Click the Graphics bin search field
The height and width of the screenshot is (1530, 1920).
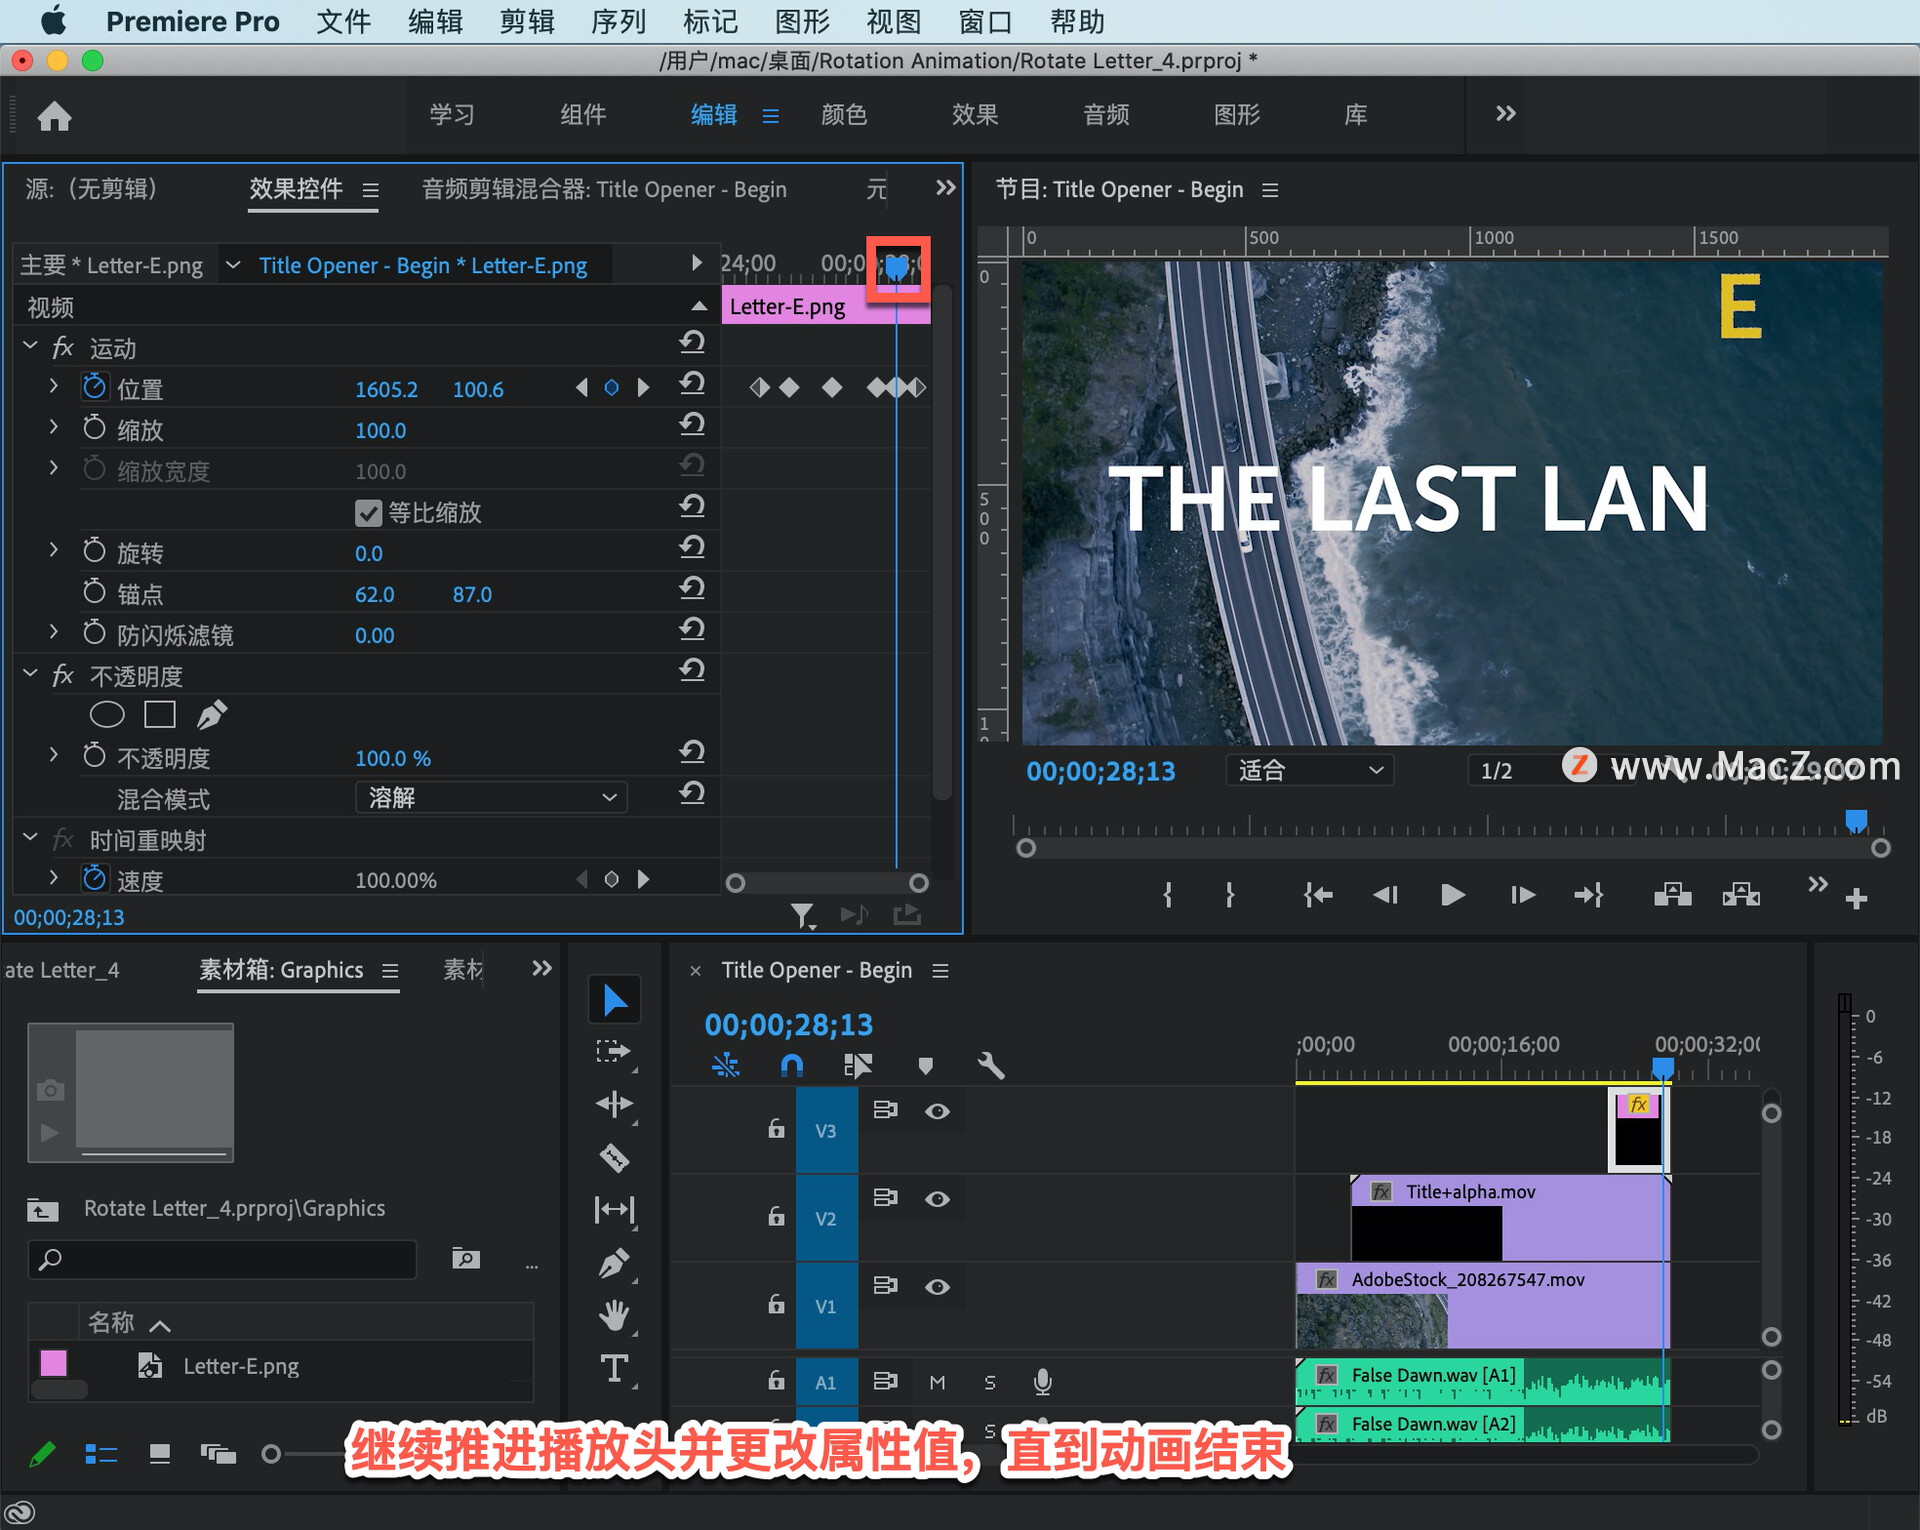coord(222,1259)
